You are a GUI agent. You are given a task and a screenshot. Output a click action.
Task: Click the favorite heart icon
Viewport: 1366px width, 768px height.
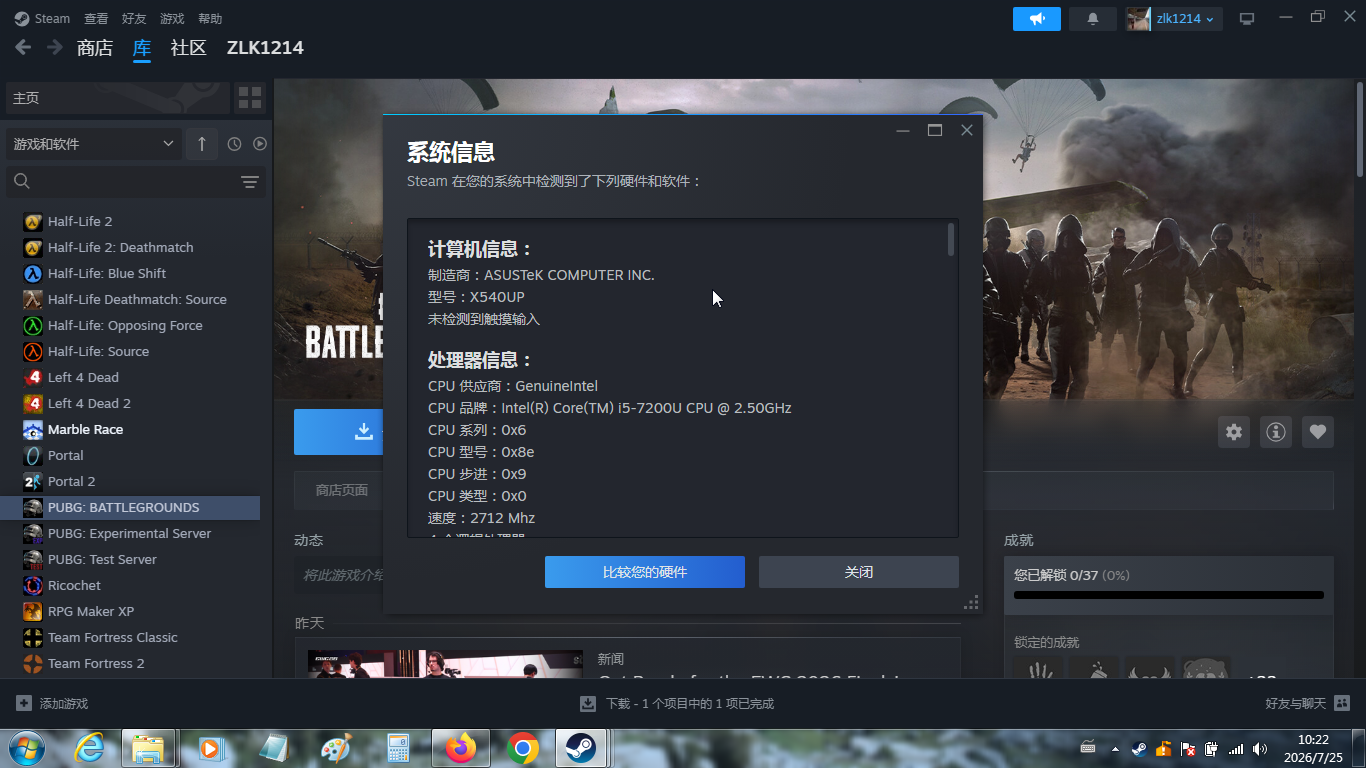coord(1318,432)
